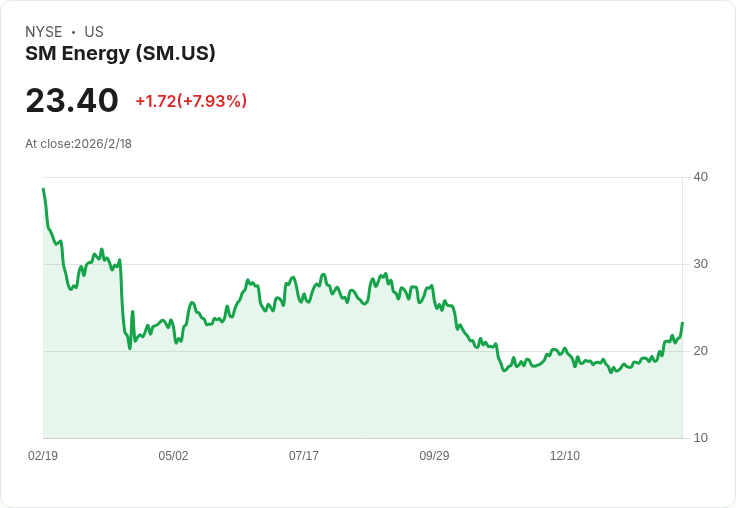Select the 02/19 date on x-axis
Screen dimensions: 736x508
[x=43, y=456]
